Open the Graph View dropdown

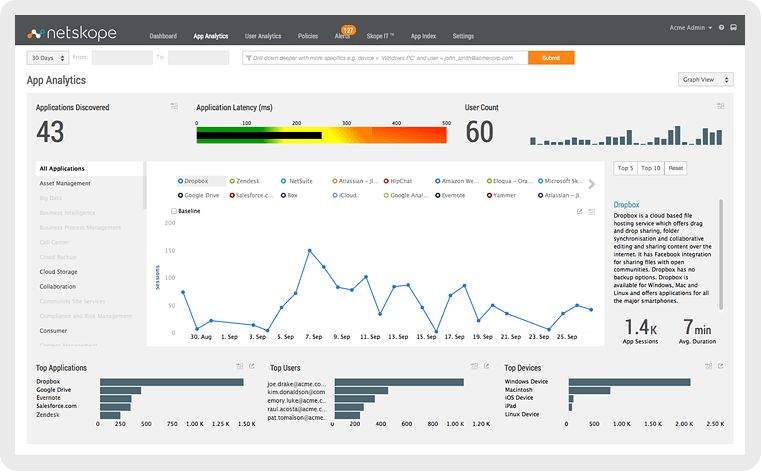(x=706, y=80)
